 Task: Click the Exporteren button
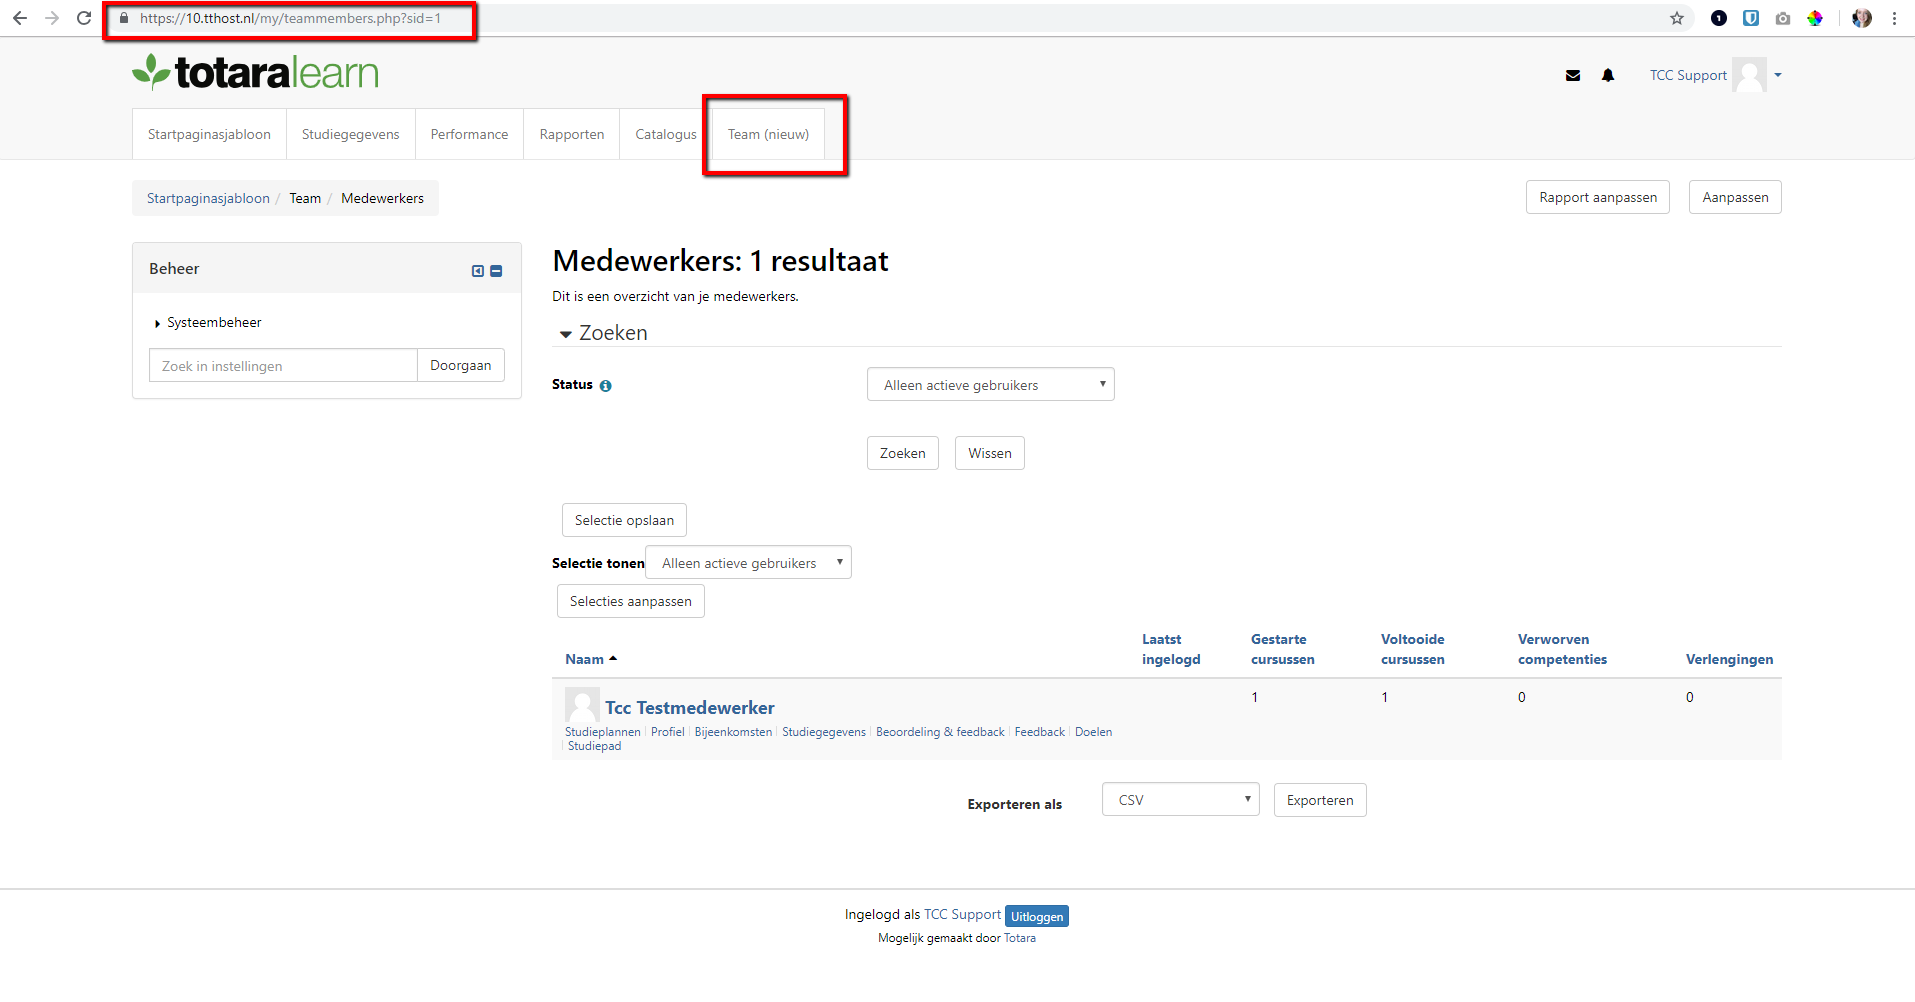(1320, 800)
